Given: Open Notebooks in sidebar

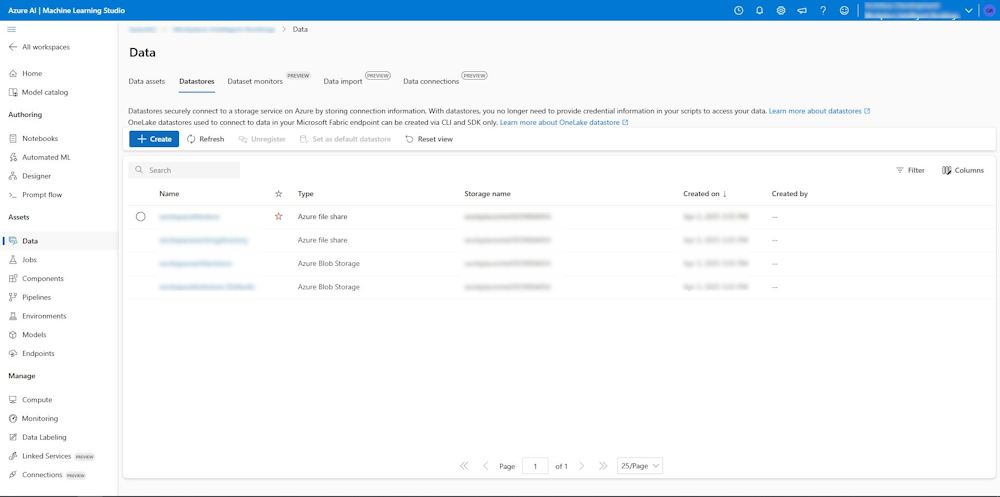Looking at the screenshot, I should coord(33,138).
